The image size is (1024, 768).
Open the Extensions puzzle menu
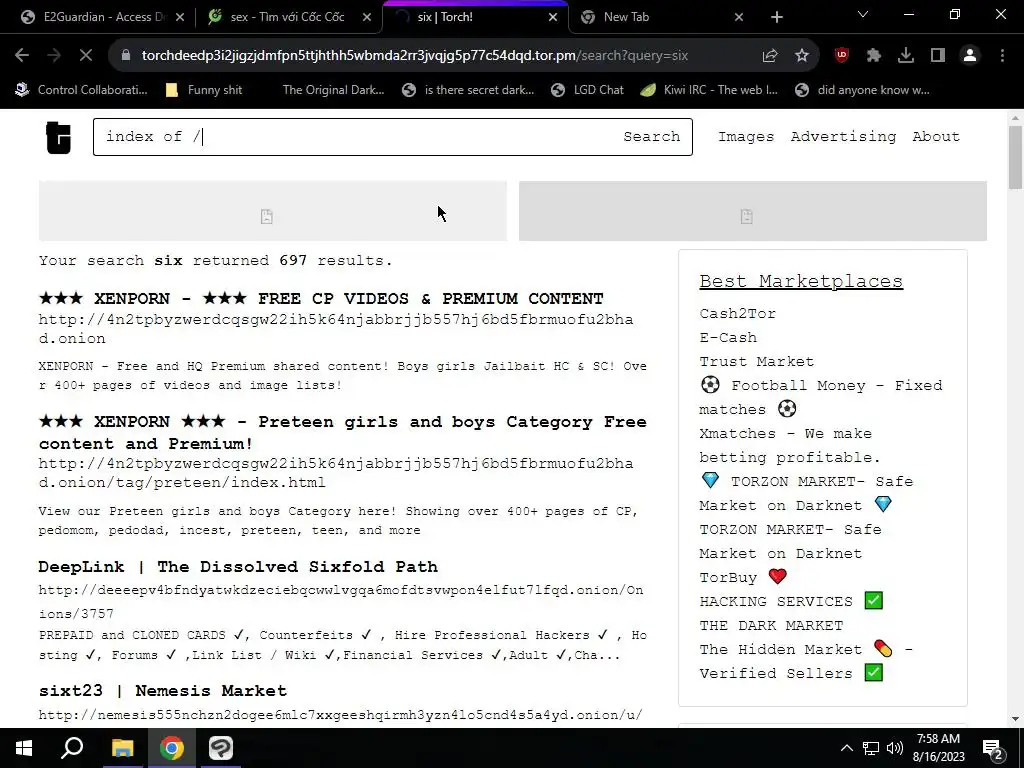pyautogui.click(x=874, y=56)
